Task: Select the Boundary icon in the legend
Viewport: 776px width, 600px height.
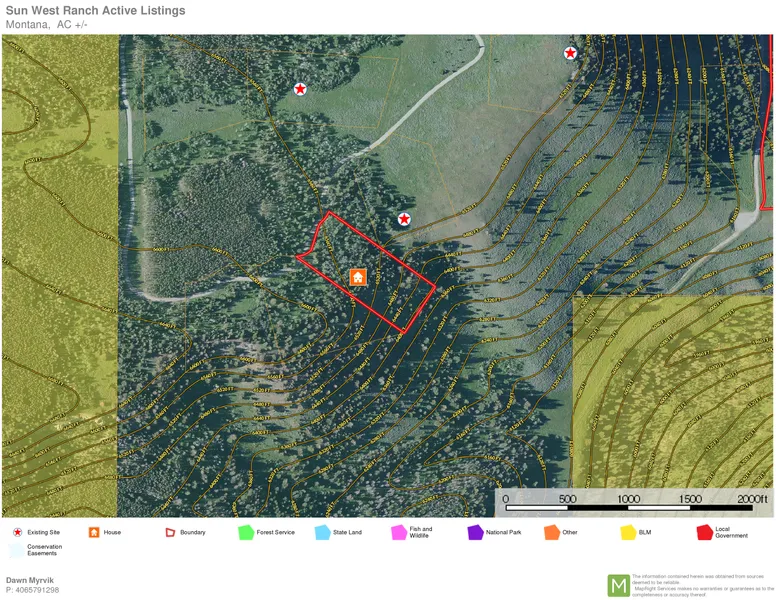Action: click(170, 532)
